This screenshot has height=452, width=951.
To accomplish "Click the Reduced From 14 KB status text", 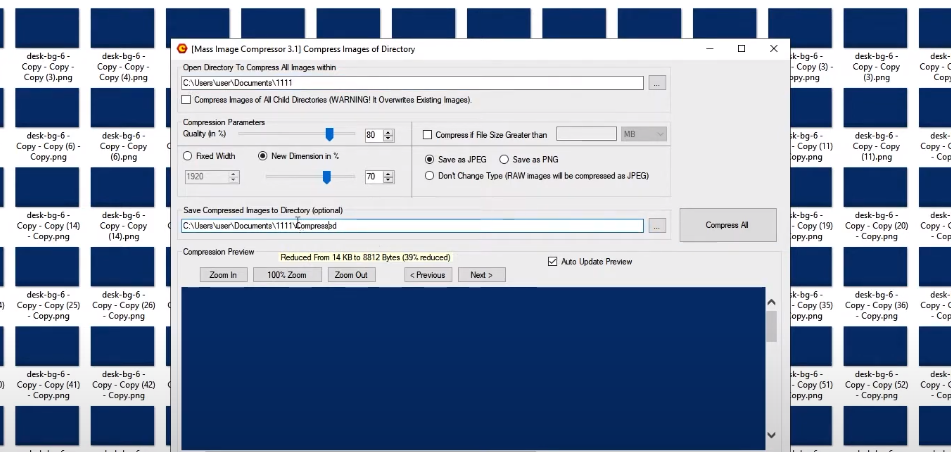I will [x=365, y=257].
